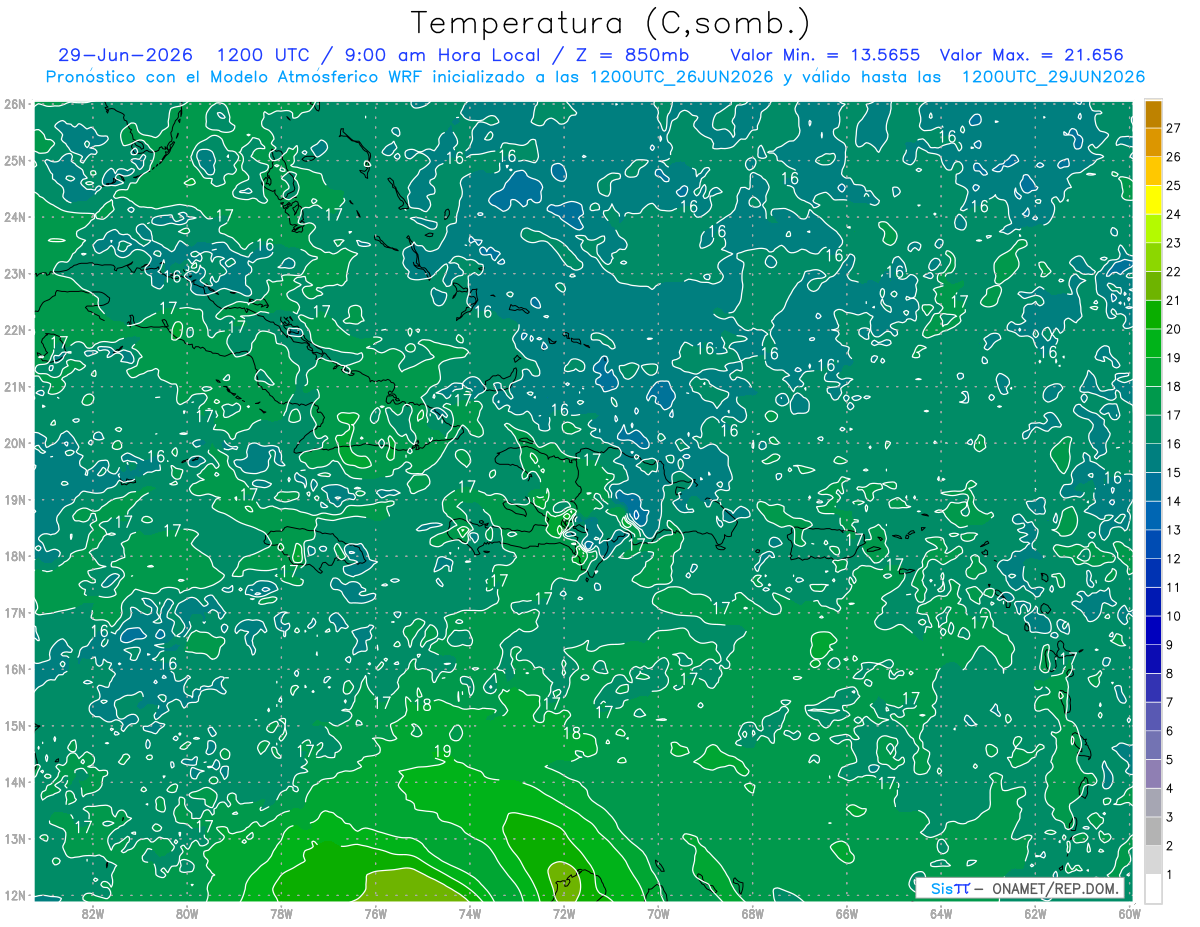Click the '13N' latitude axis label
The image size is (1200, 927).
click(x=16, y=838)
